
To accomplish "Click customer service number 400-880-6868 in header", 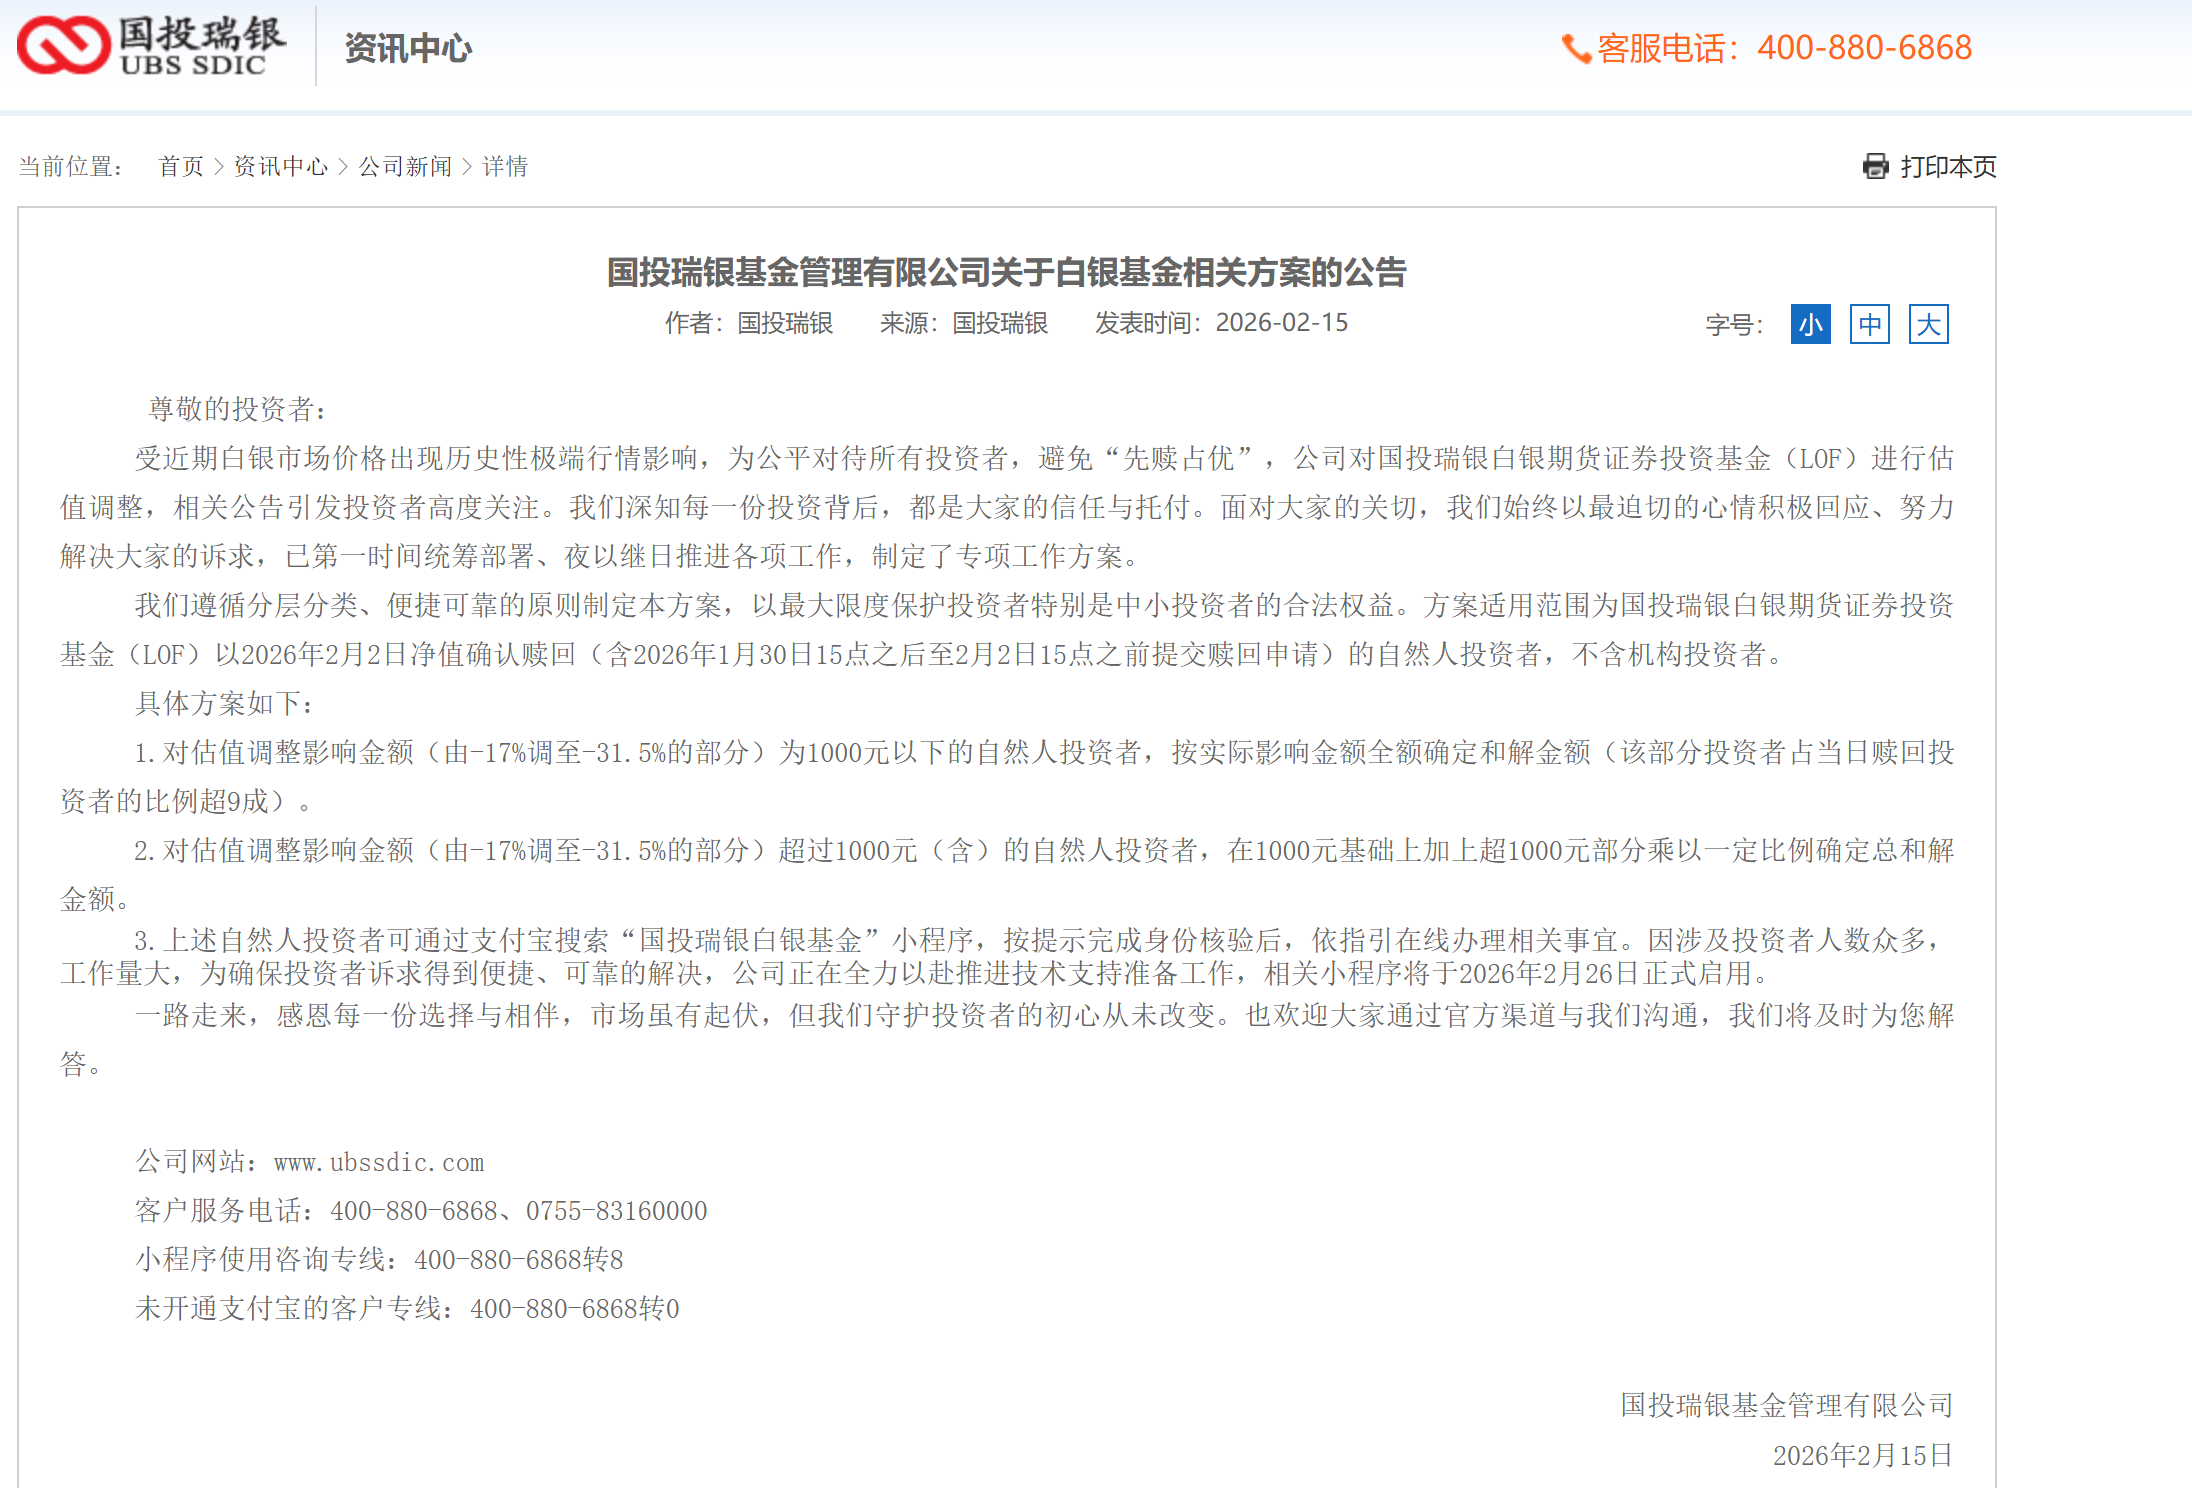I will pos(1864,48).
